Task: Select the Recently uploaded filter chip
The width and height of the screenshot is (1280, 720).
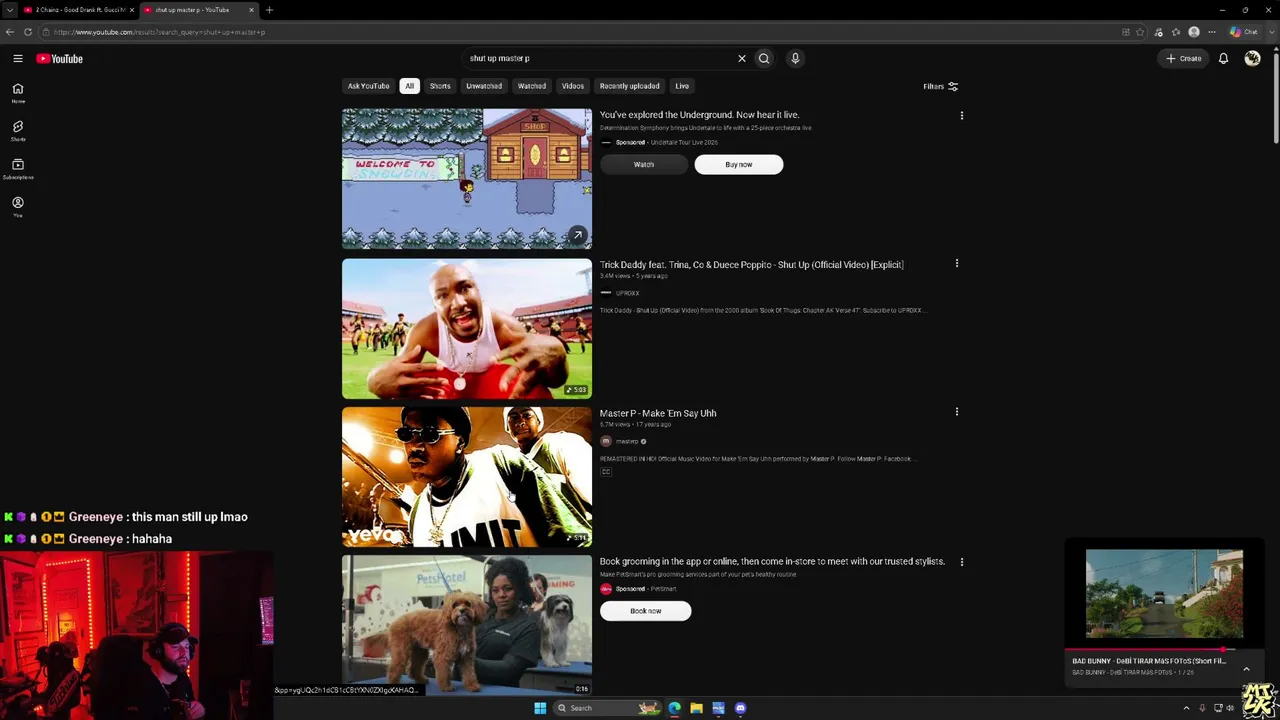Action: [630, 86]
